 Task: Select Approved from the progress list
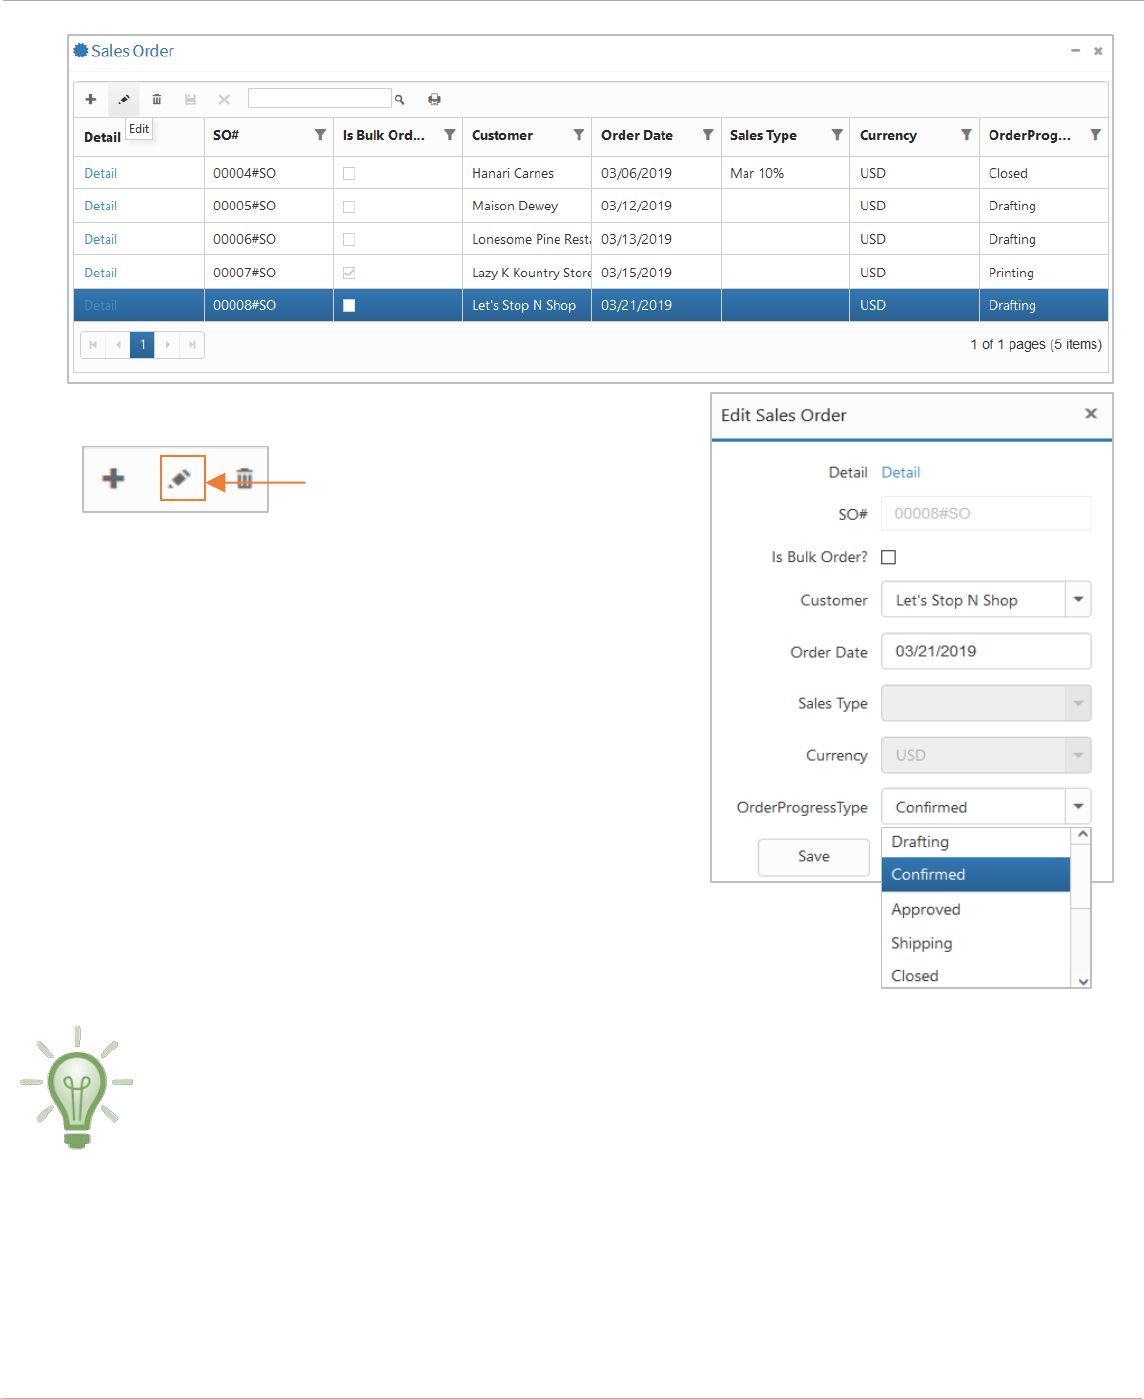click(976, 909)
